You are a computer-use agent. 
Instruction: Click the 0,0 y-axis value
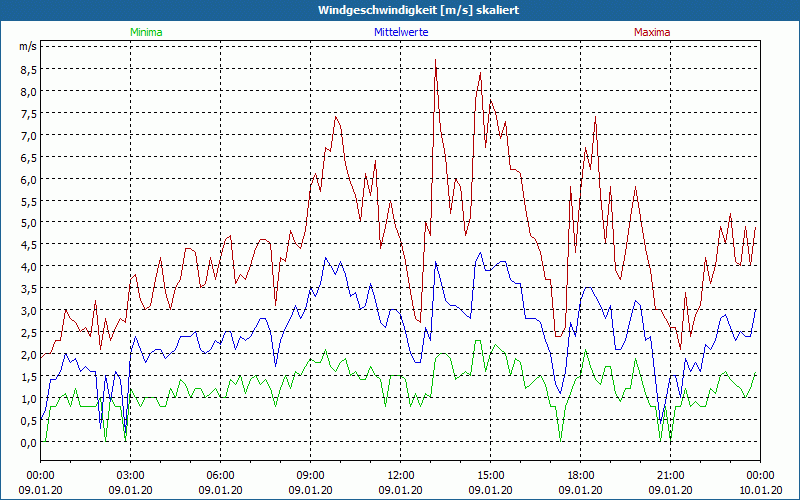[x=28, y=443]
